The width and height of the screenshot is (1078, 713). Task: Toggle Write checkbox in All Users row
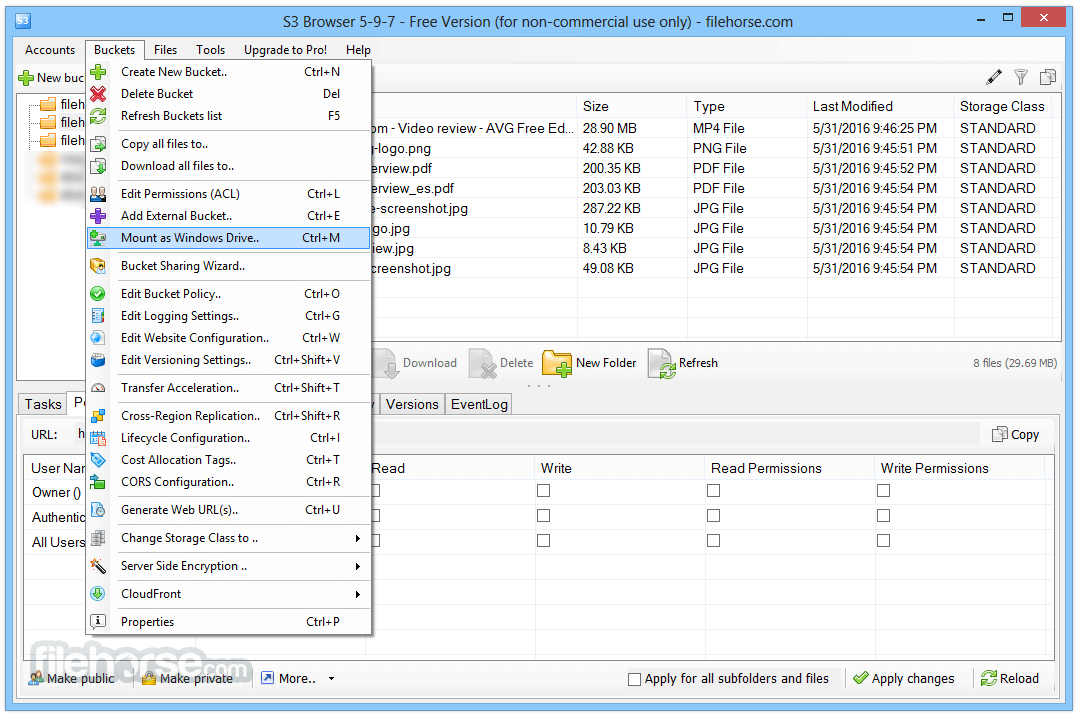coord(544,540)
